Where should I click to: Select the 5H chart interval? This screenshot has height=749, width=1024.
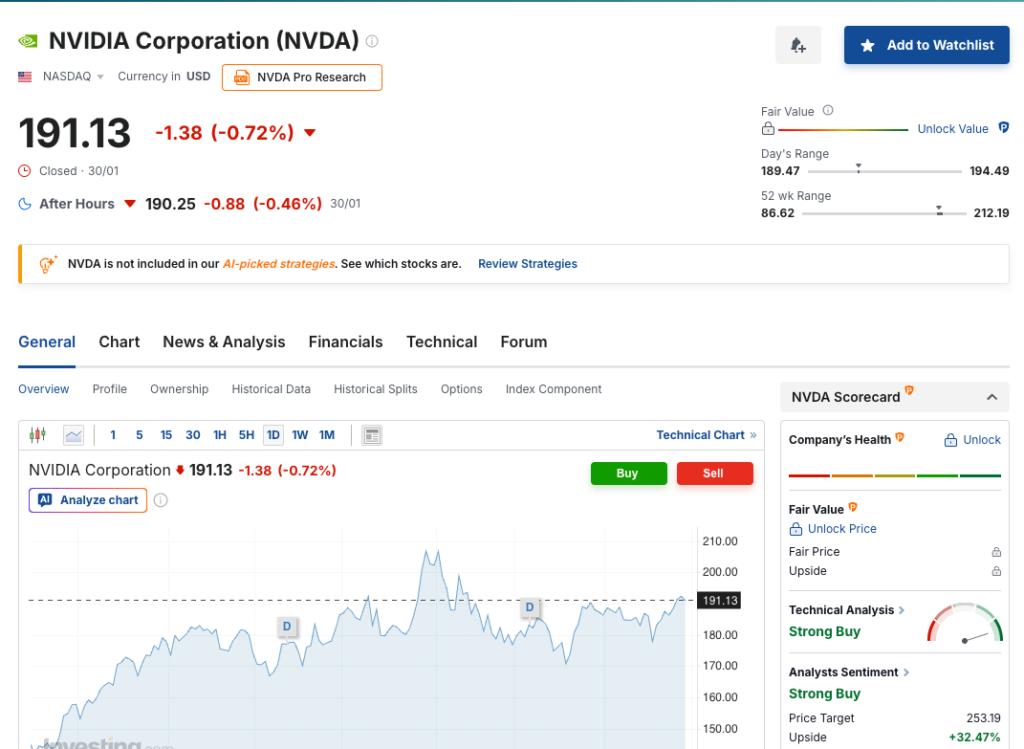pos(246,435)
